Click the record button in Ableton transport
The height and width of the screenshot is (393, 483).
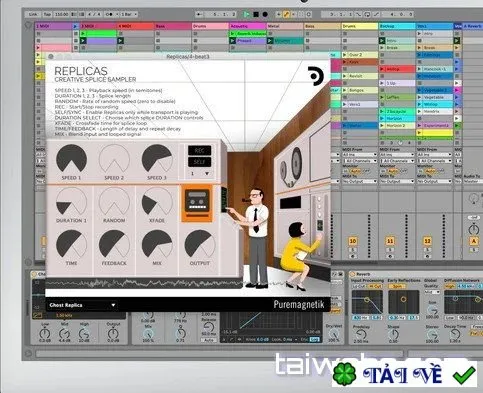(x=265, y=14)
